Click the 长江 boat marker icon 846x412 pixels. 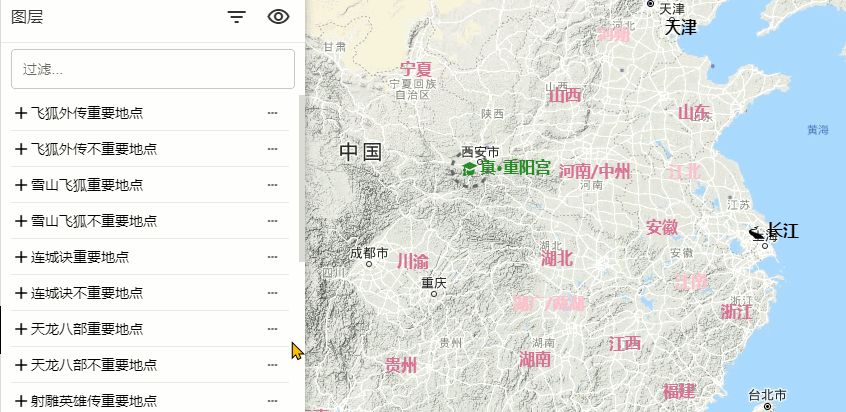click(756, 232)
